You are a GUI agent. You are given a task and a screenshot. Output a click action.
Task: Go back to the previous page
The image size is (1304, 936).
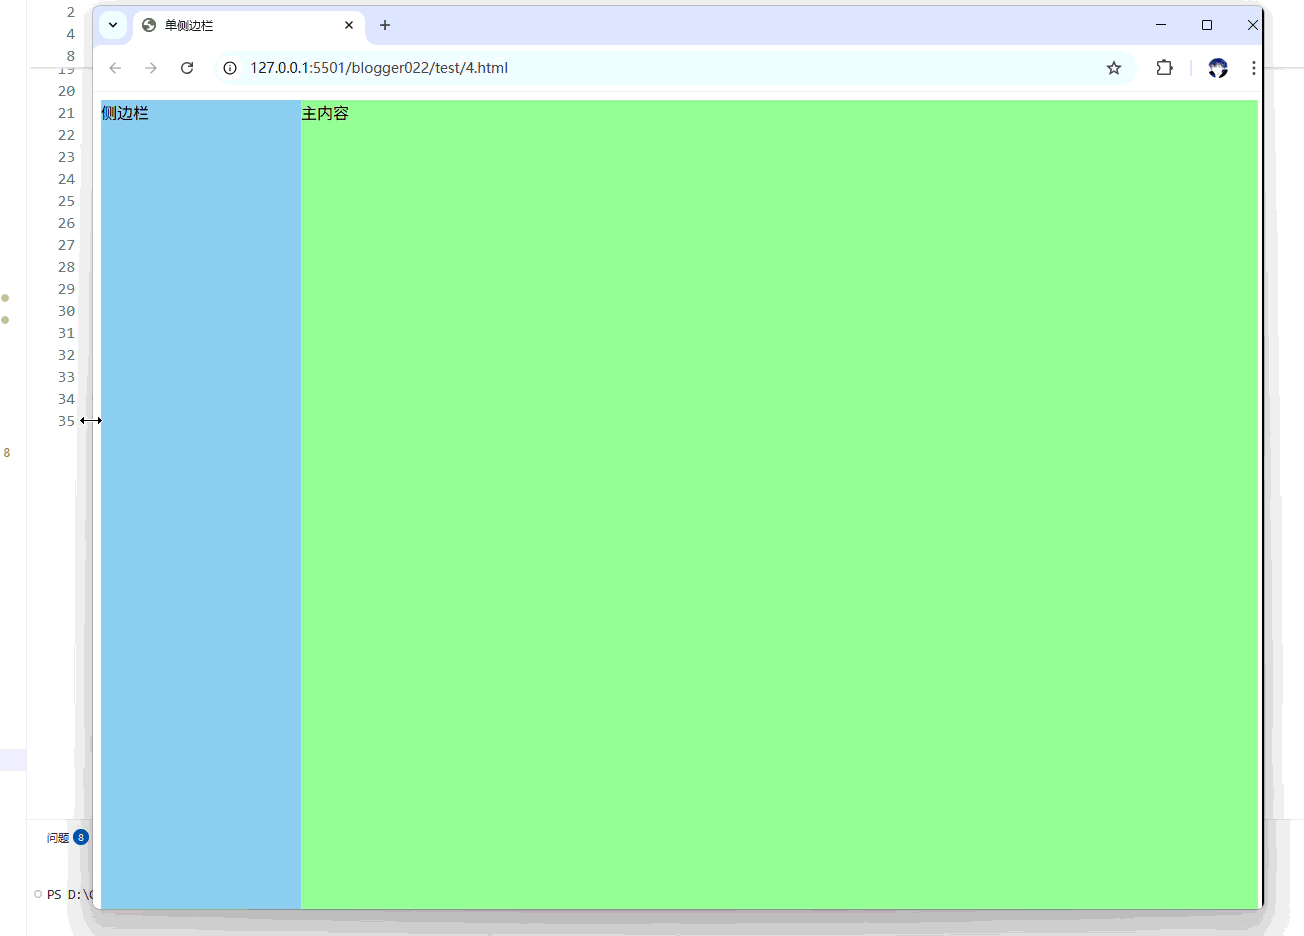point(115,68)
